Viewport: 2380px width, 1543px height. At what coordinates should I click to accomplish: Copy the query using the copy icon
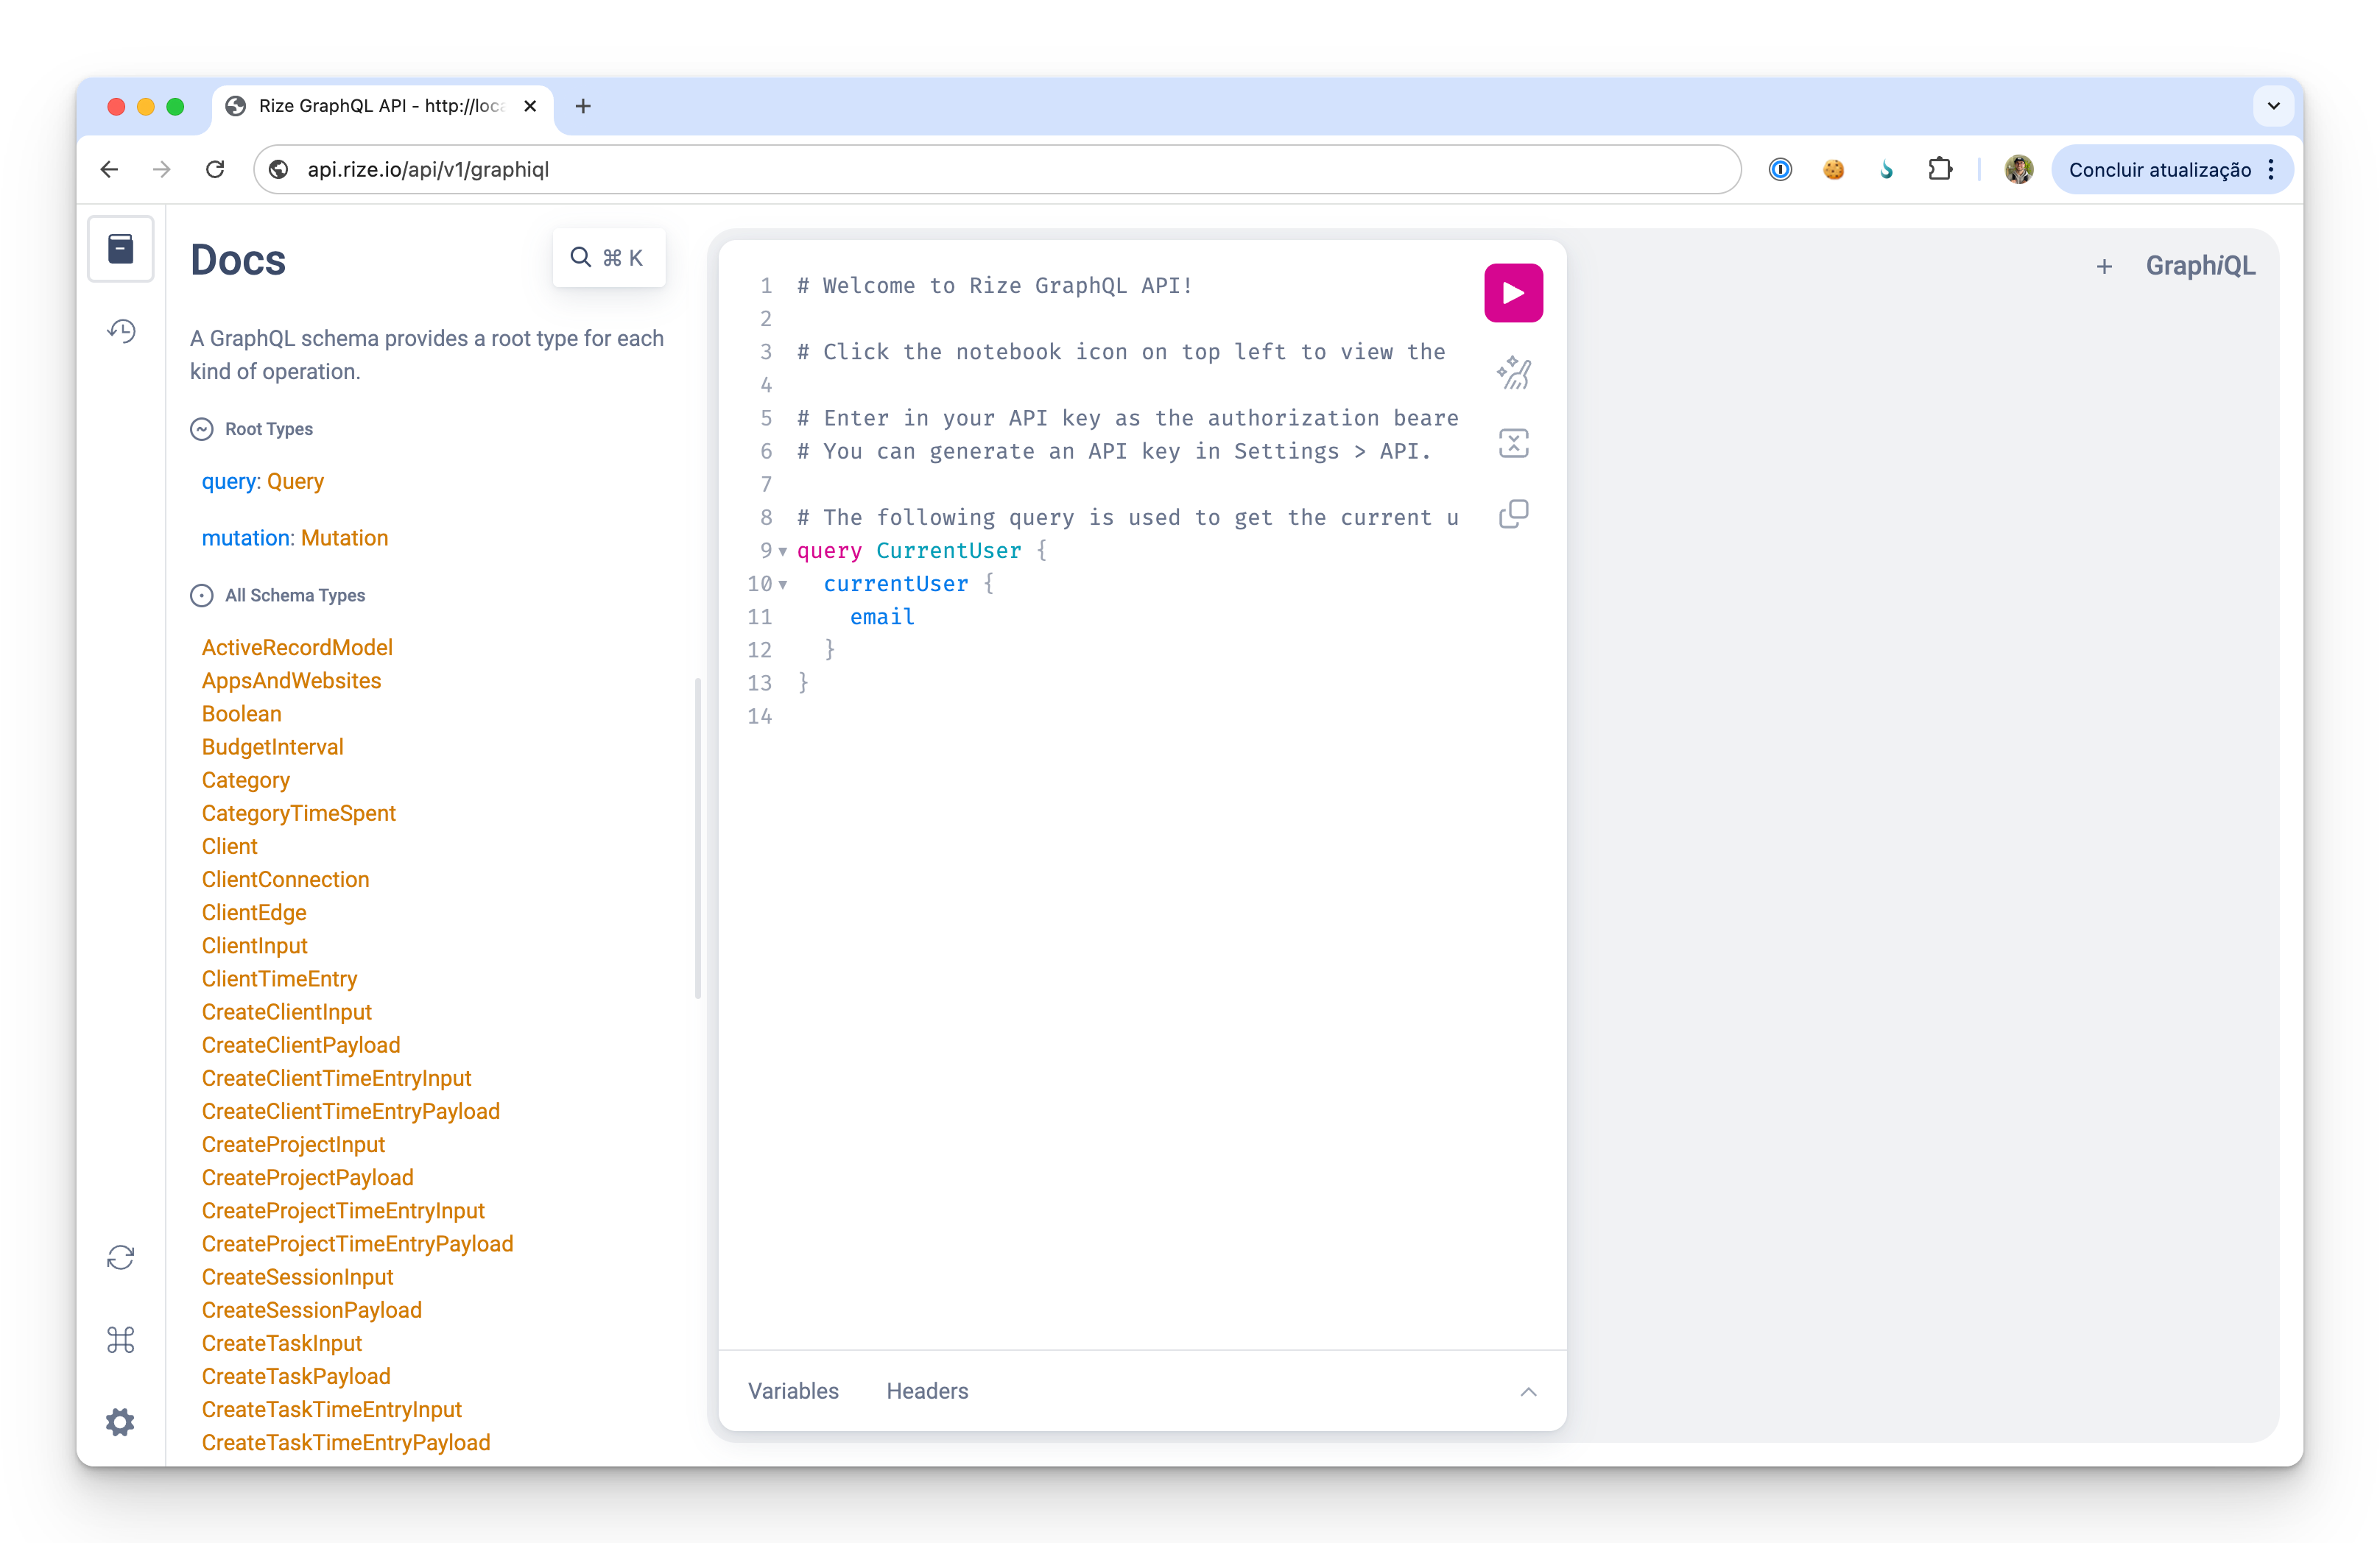[1513, 514]
